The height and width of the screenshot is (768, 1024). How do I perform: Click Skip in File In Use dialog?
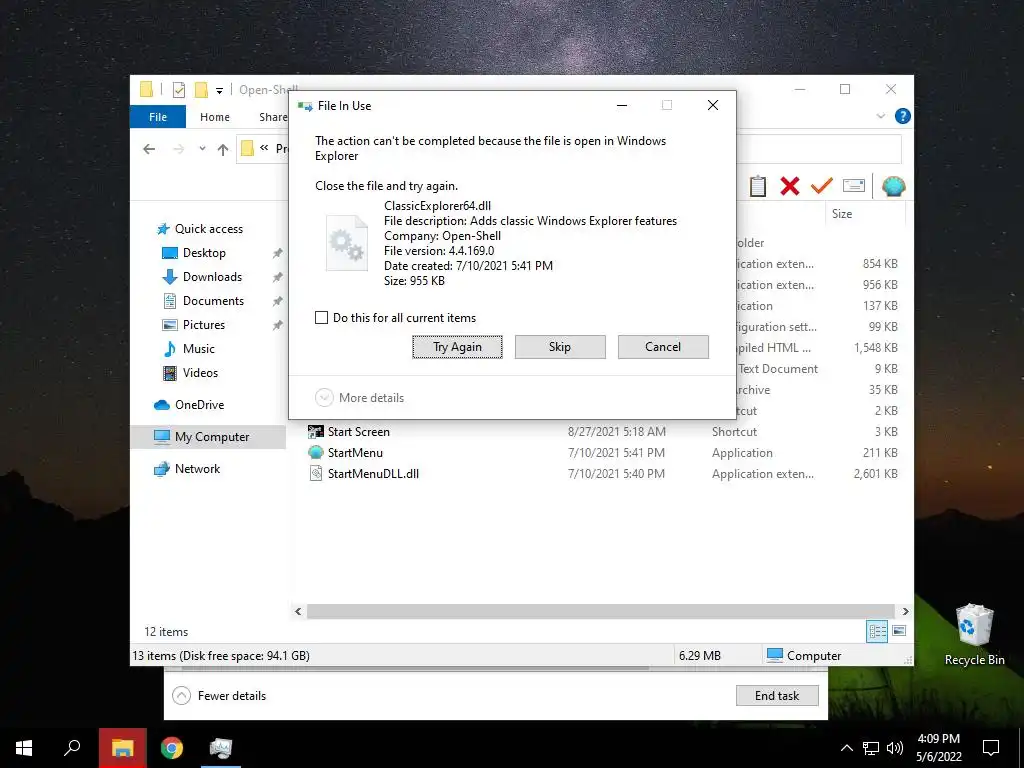[x=560, y=347]
